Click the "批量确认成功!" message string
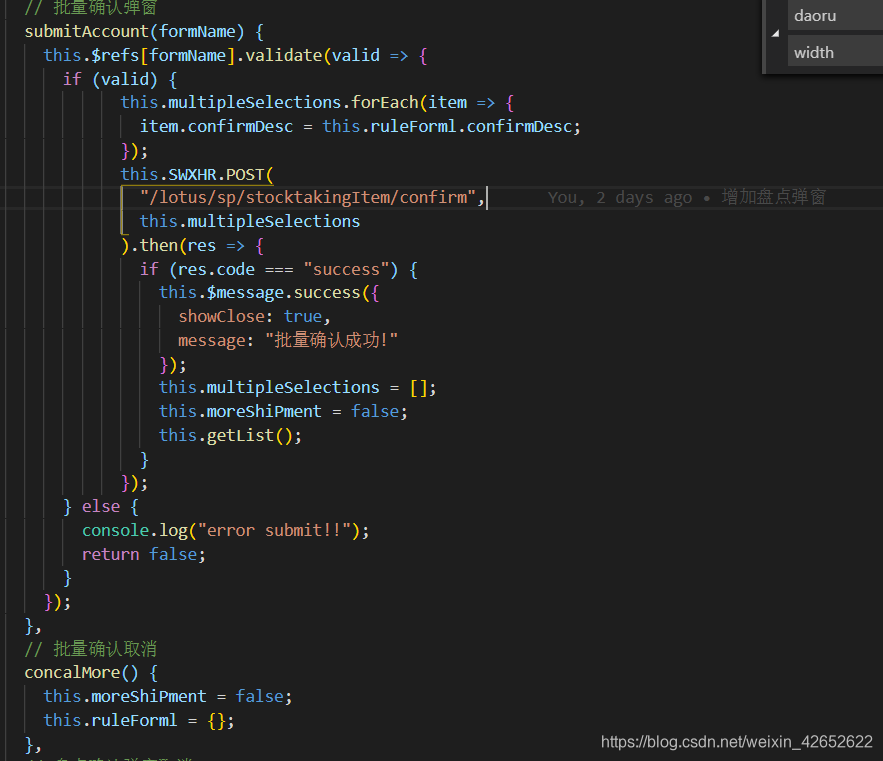883x761 pixels. pyautogui.click(x=331, y=340)
